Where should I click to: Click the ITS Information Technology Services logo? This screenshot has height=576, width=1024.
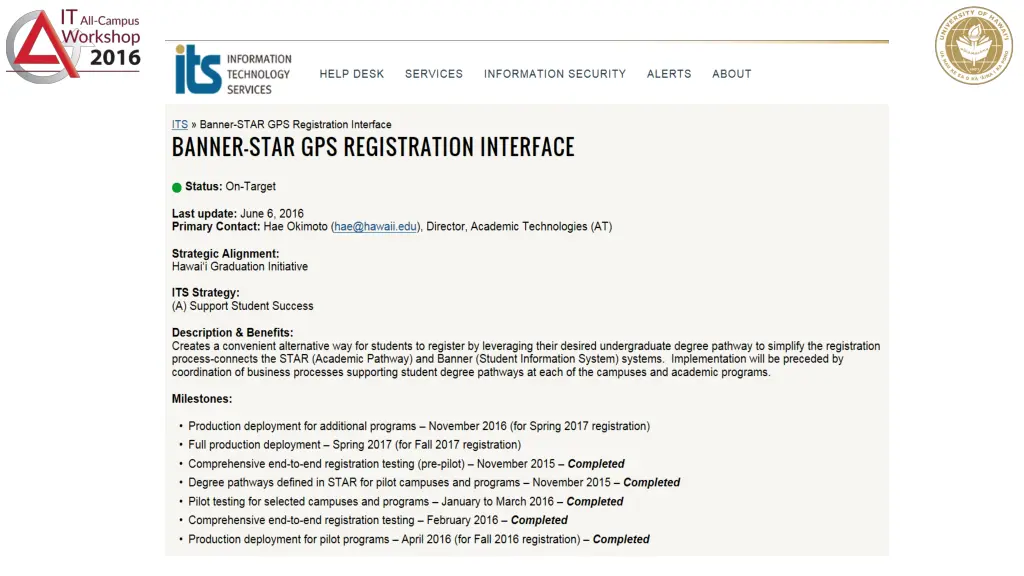coord(233,71)
